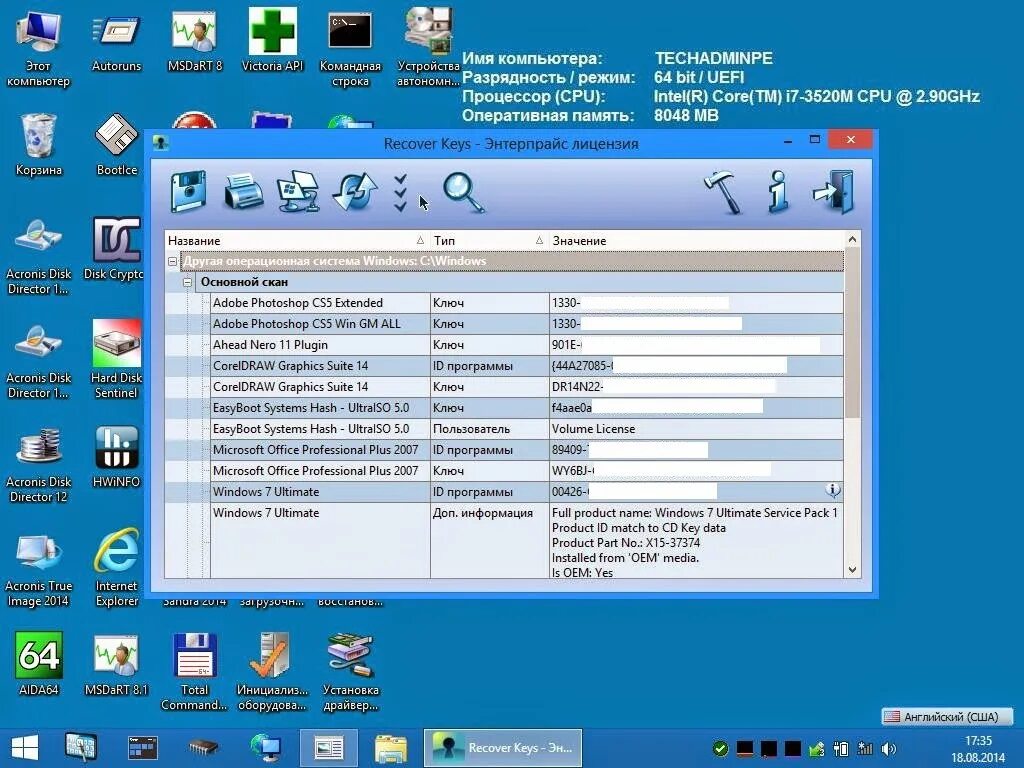1024x768 pixels.
Task: Click the Info about icon
Action: click(x=778, y=191)
